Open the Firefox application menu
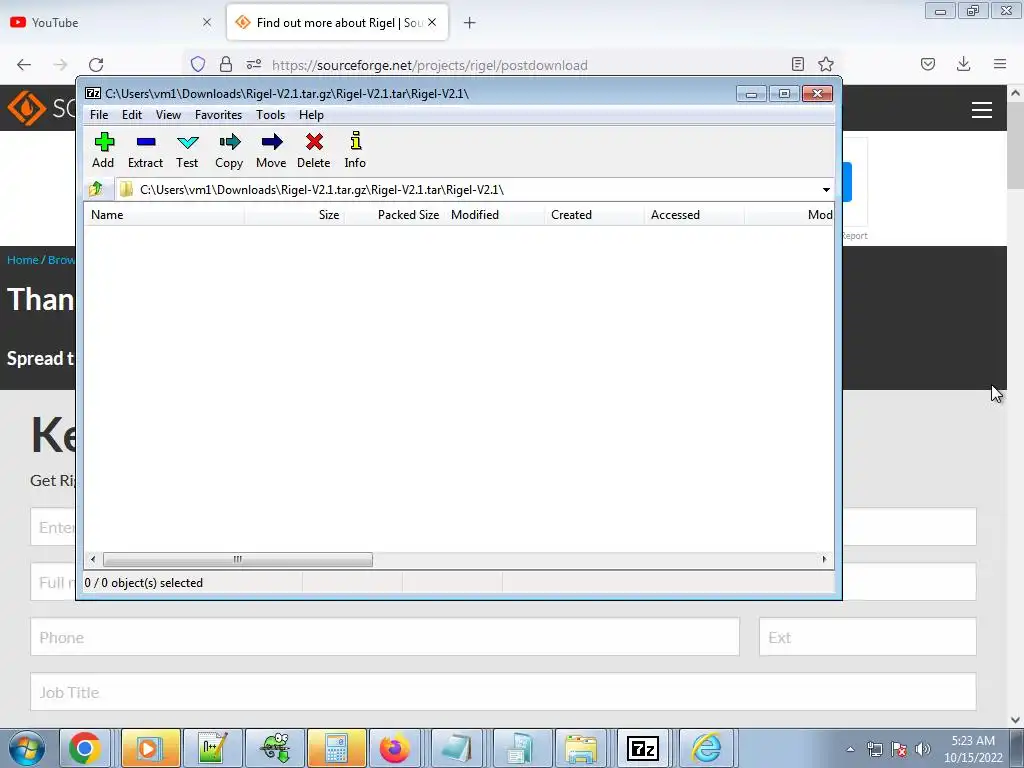The height and width of the screenshot is (768, 1024). click(1000, 64)
